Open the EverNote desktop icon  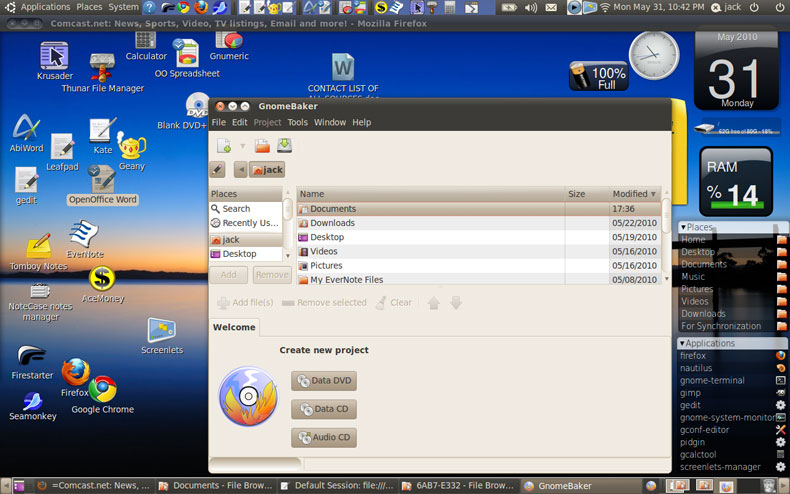coord(85,239)
